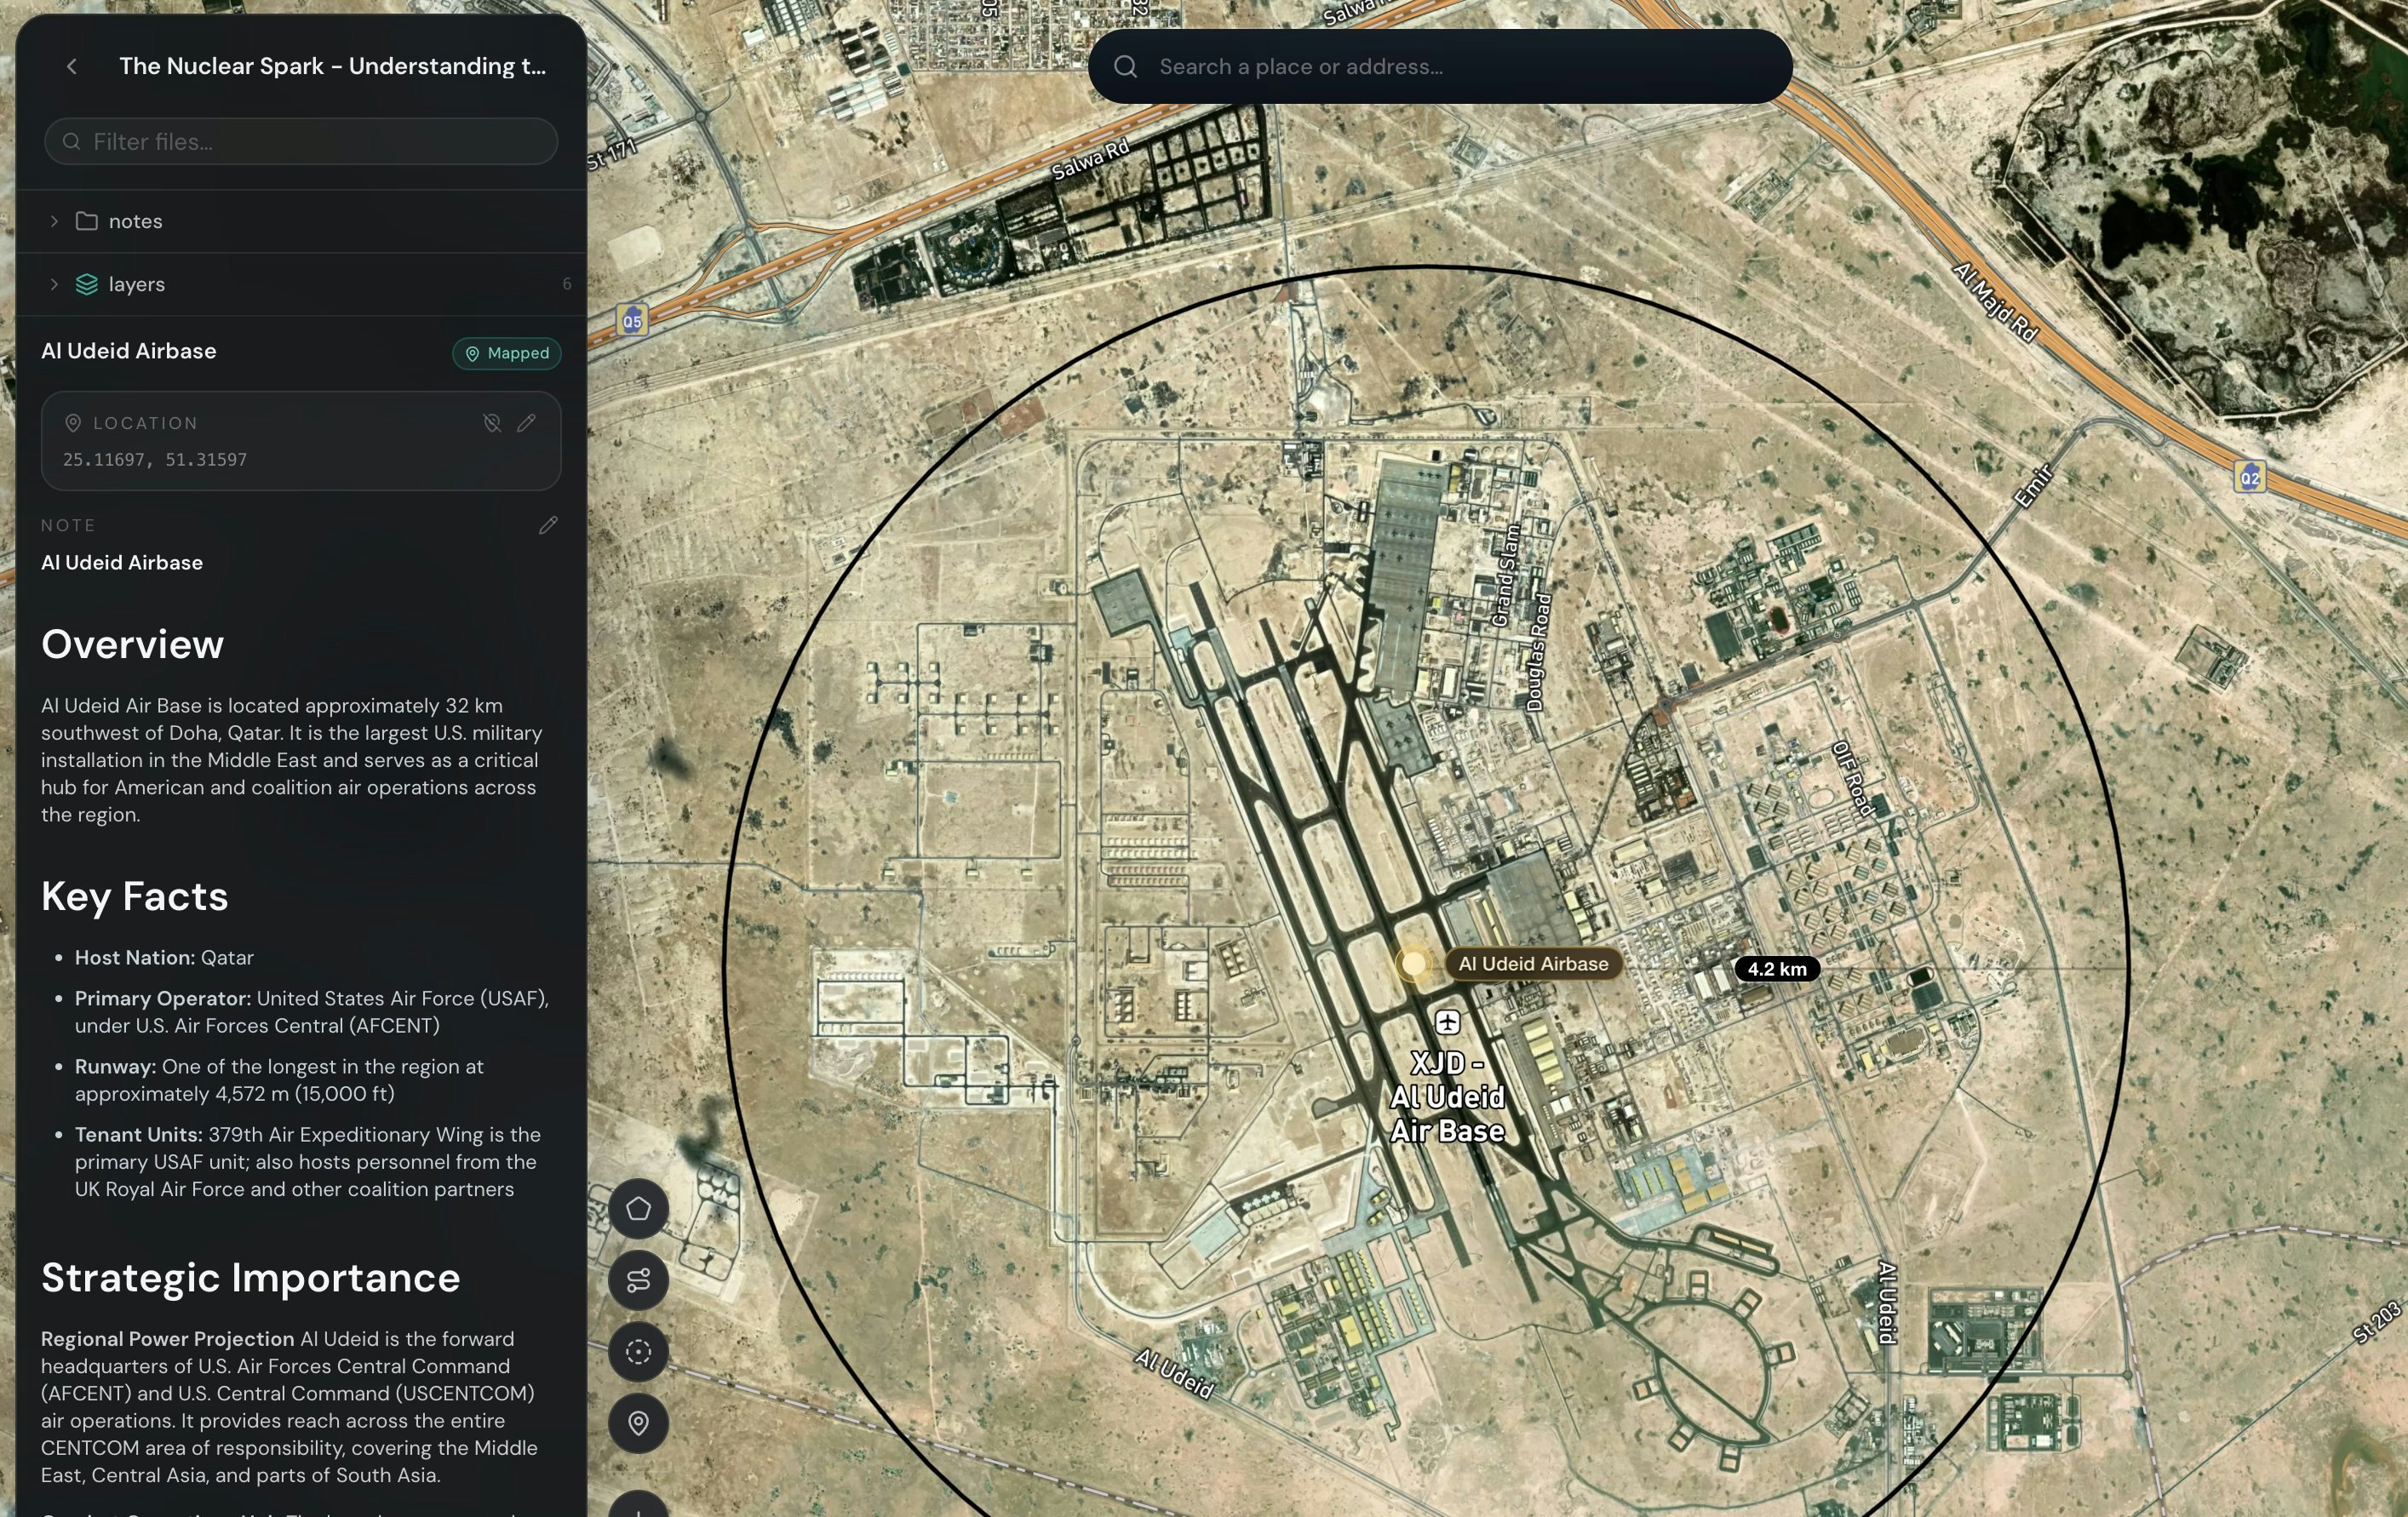Select the polygon draw tool
Viewport: 2408px width, 1517px height.
[x=638, y=1209]
